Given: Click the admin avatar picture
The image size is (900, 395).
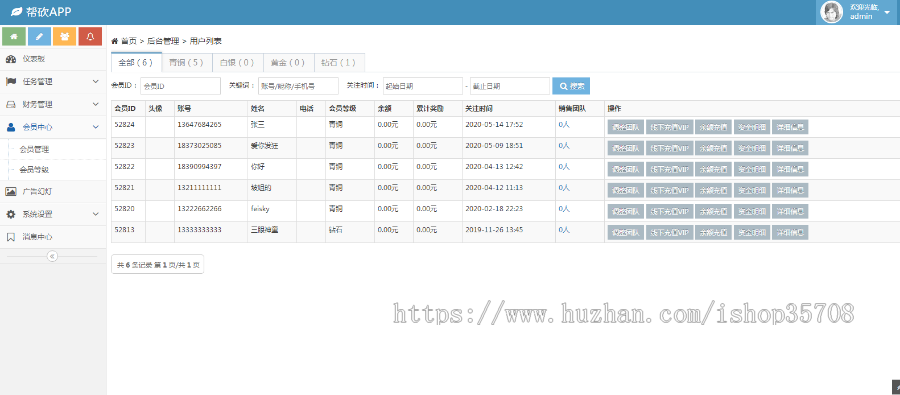Looking at the screenshot, I should [832, 12].
